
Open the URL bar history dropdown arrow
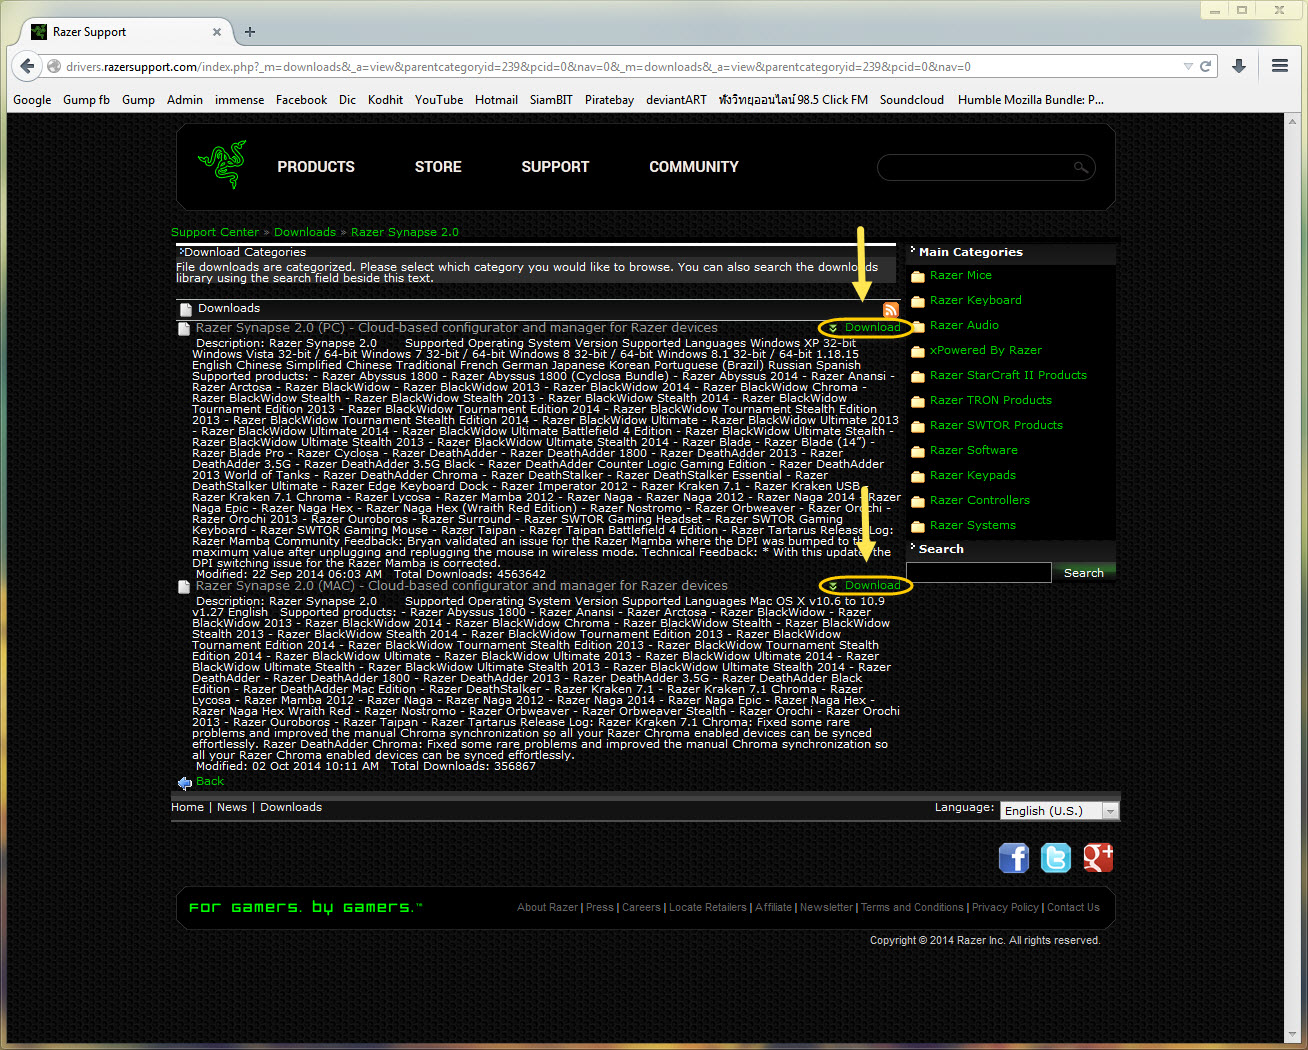click(x=1188, y=66)
